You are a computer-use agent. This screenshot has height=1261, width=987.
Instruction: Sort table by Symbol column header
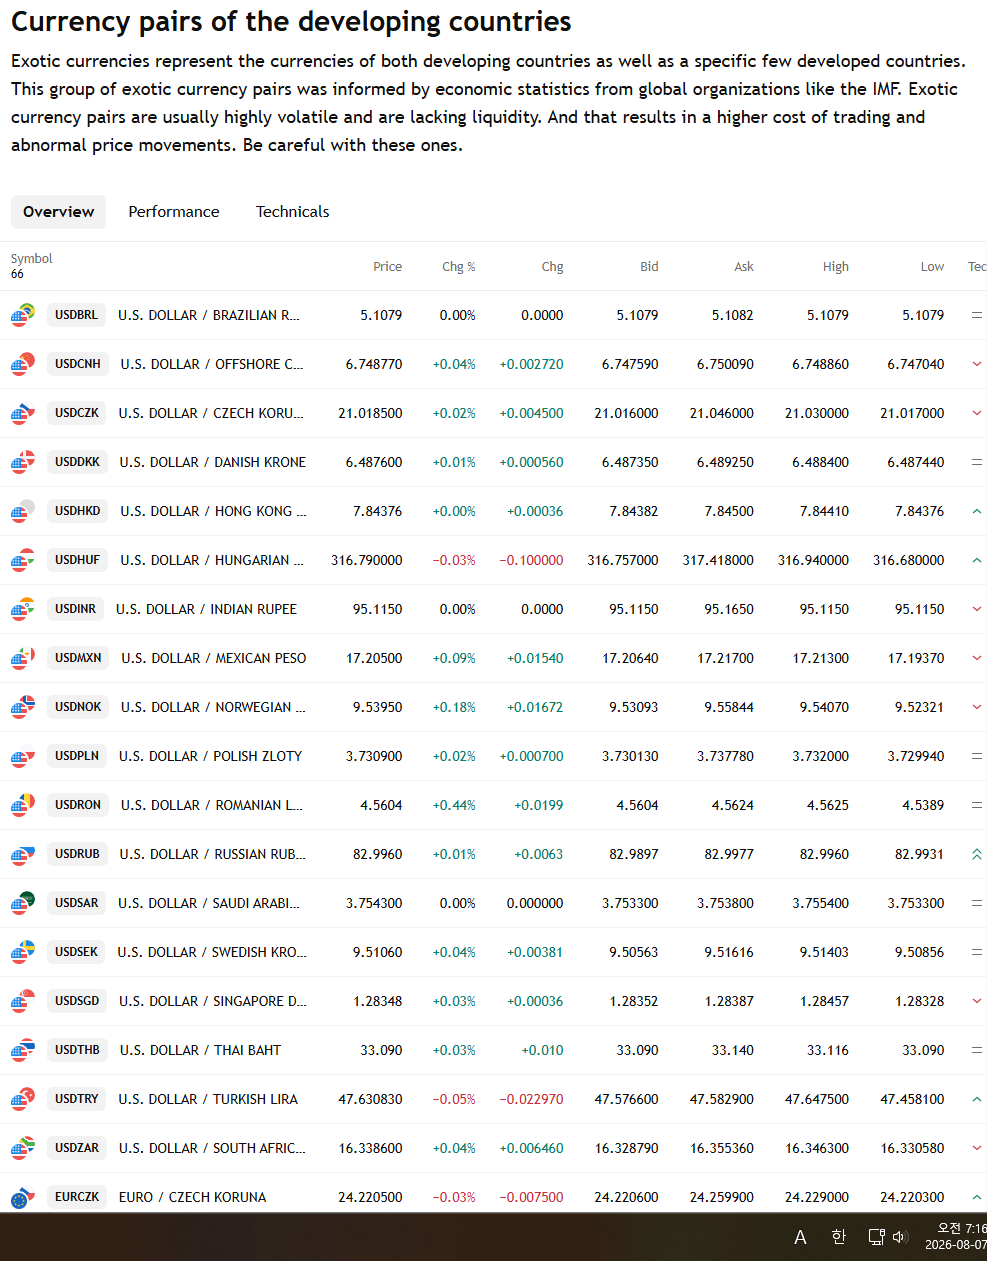click(x=31, y=259)
